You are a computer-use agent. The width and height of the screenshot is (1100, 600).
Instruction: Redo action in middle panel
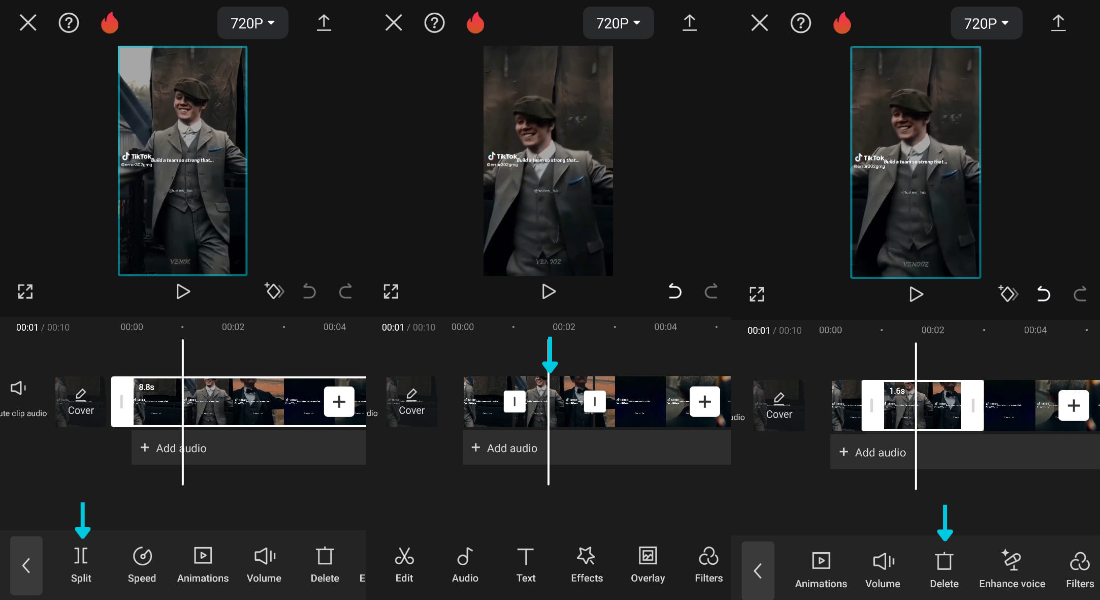point(711,291)
